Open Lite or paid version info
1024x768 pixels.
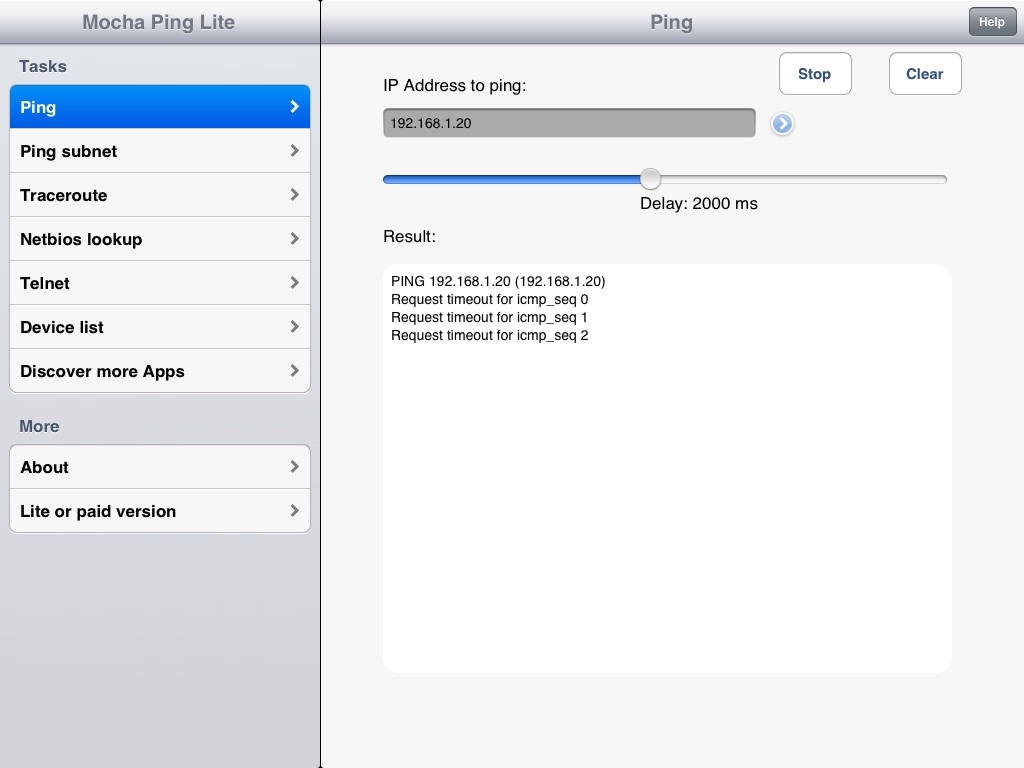(x=160, y=511)
